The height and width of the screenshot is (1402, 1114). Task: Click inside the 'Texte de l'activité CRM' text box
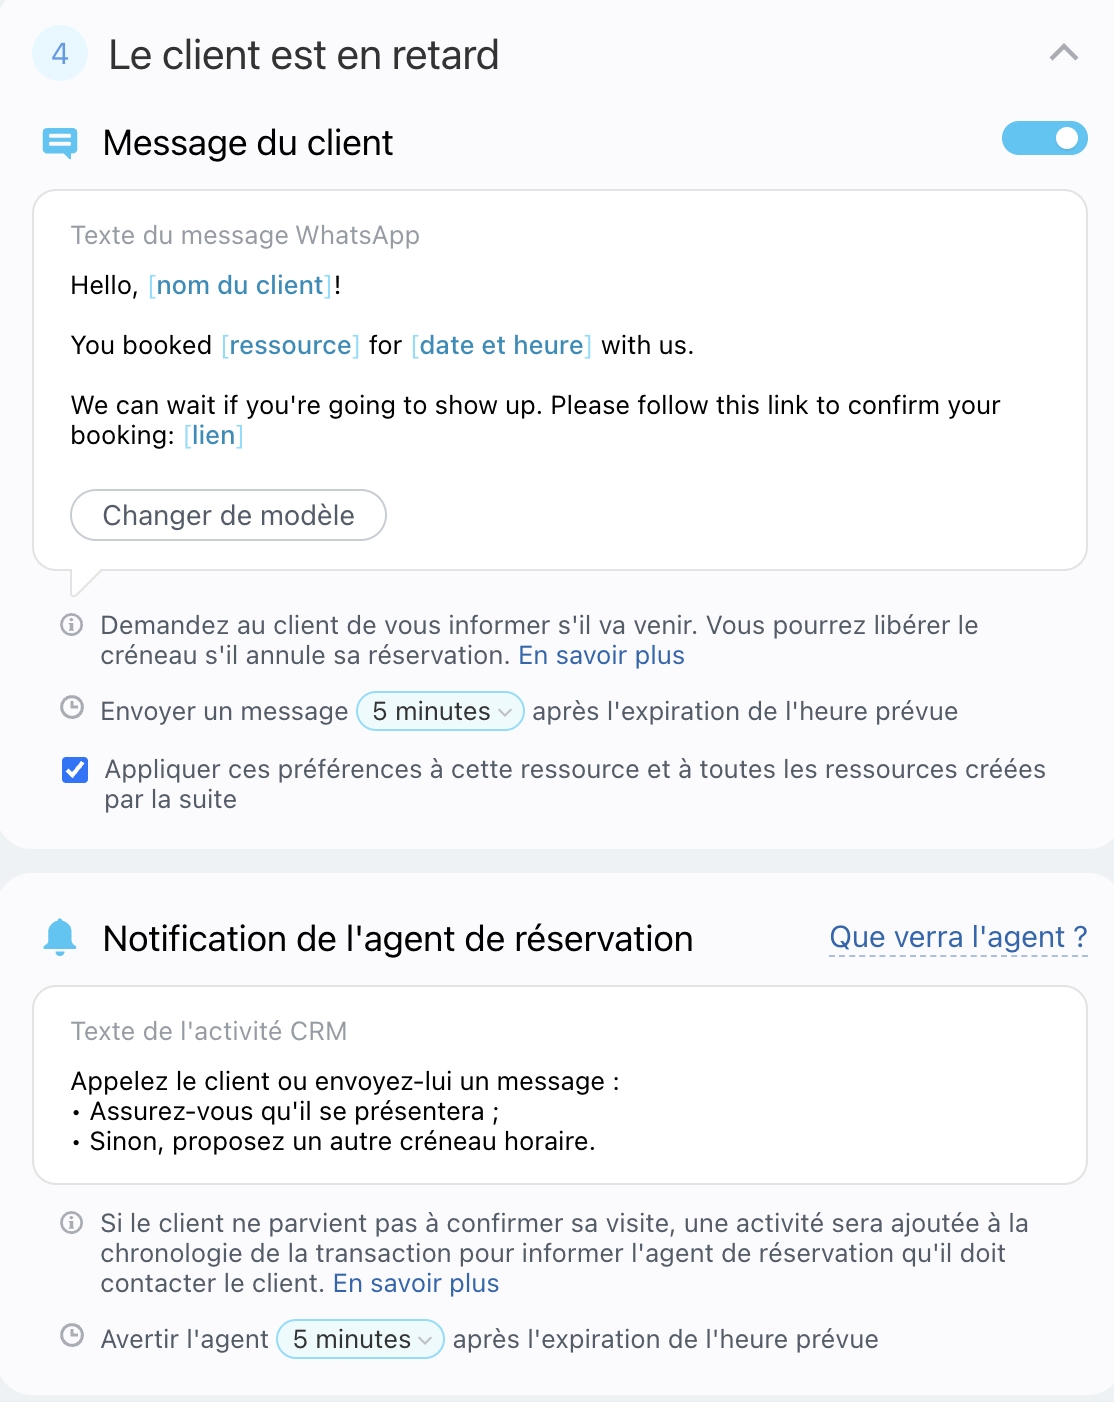[x=560, y=1110]
